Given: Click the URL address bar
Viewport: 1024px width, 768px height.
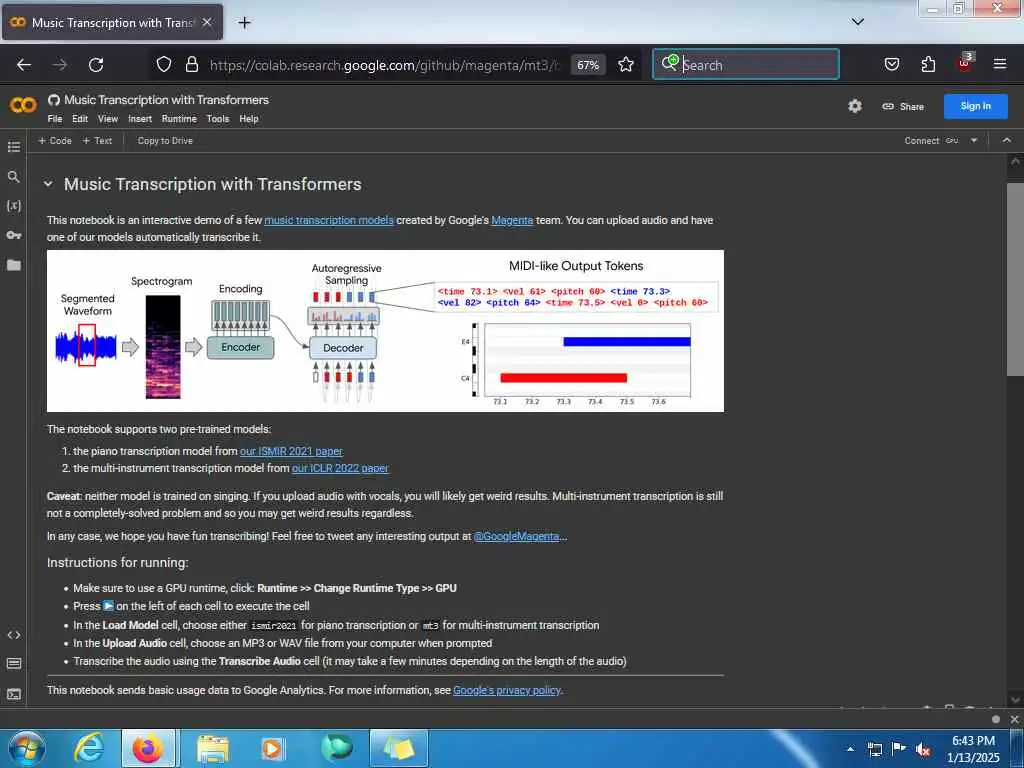Looking at the screenshot, I should click(384, 65).
